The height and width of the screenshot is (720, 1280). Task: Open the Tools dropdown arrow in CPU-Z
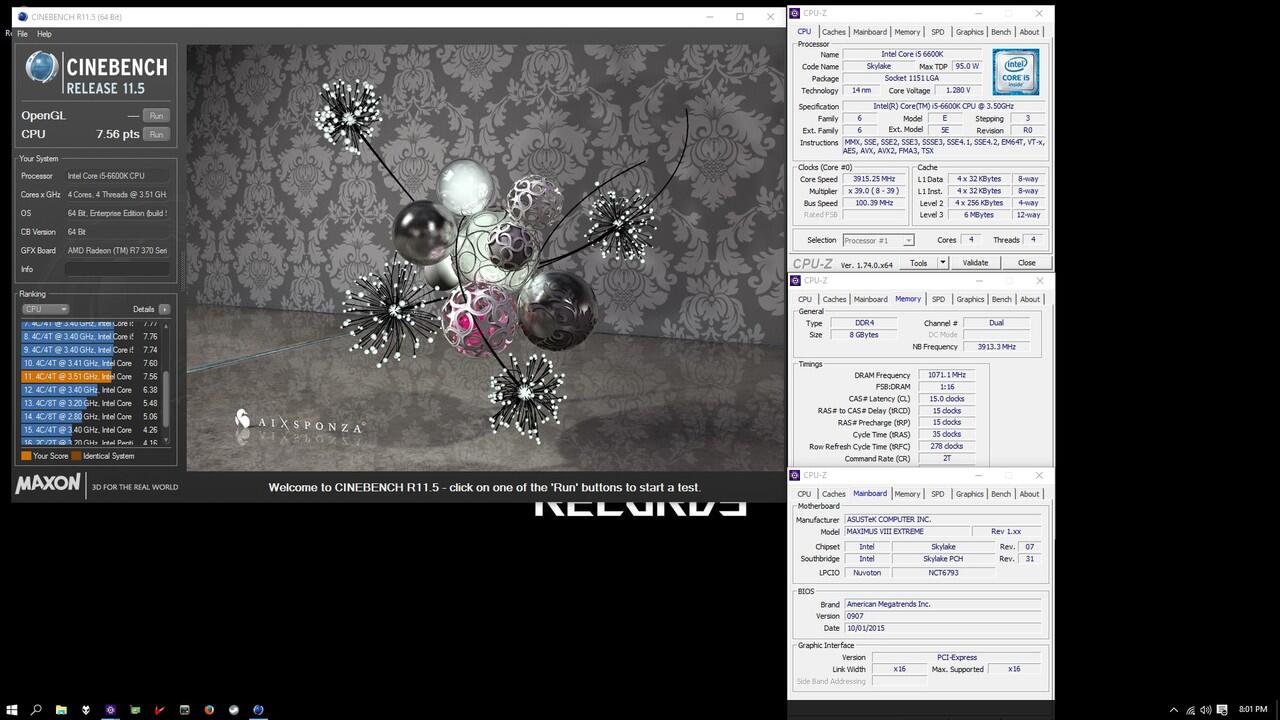(x=941, y=263)
